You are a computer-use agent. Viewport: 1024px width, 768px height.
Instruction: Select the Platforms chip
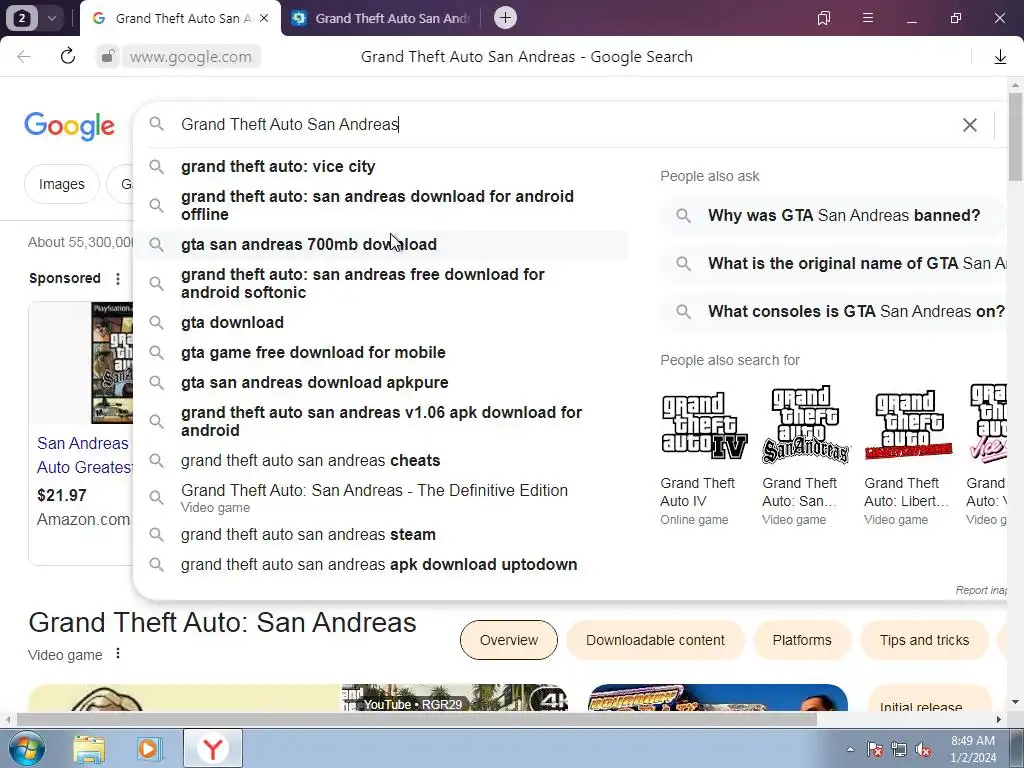coord(802,640)
